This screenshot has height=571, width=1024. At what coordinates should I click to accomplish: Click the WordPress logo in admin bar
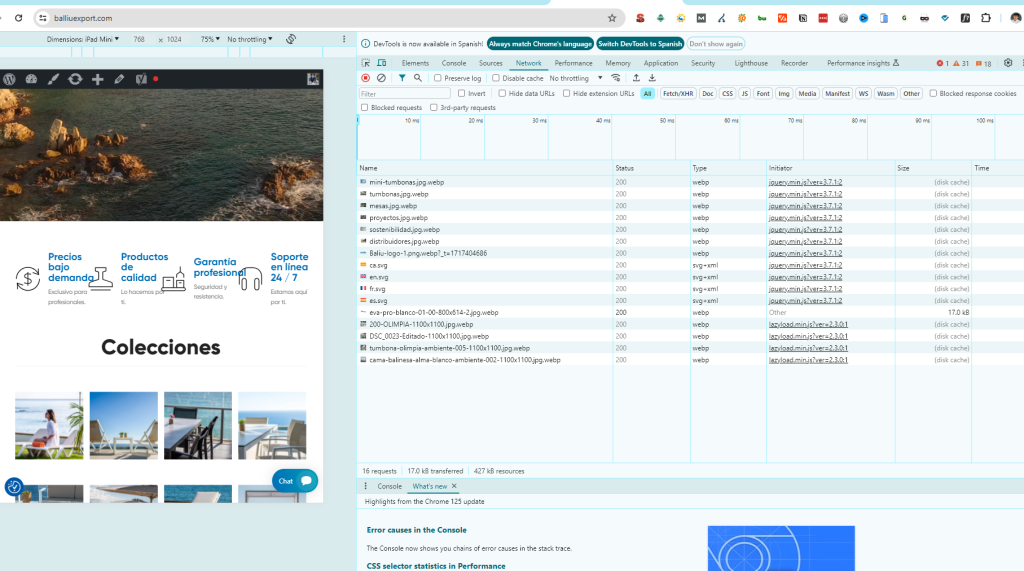(10, 79)
